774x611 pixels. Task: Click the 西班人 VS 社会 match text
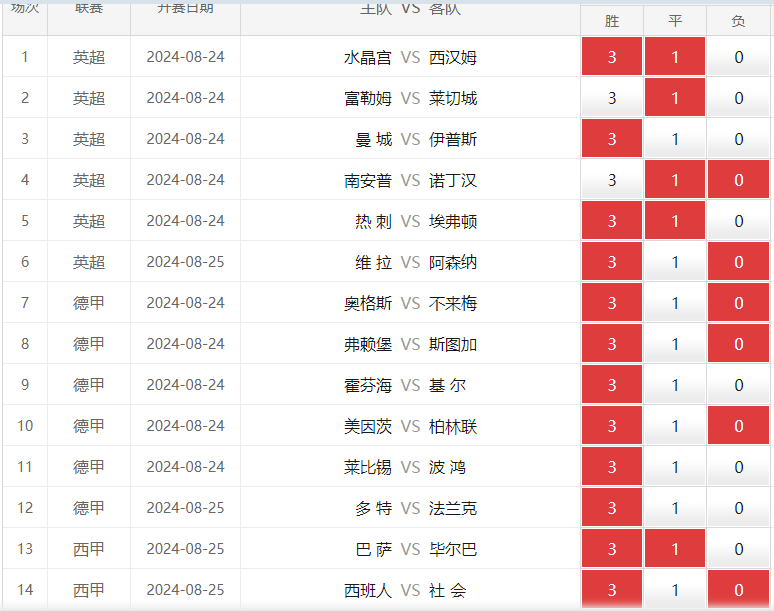tap(405, 590)
